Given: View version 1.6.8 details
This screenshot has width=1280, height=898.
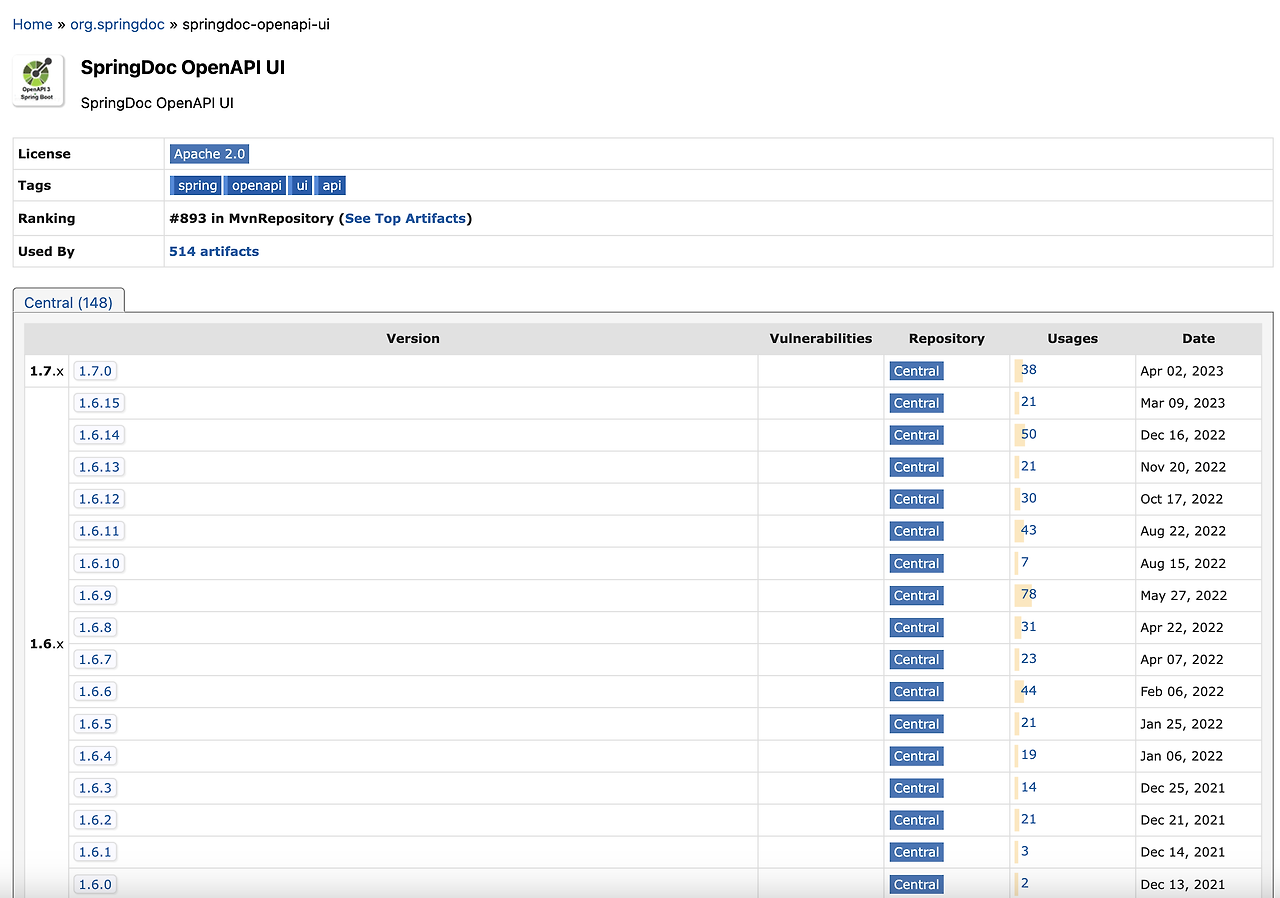Looking at the screenshot, I should (x=96, y=627).
